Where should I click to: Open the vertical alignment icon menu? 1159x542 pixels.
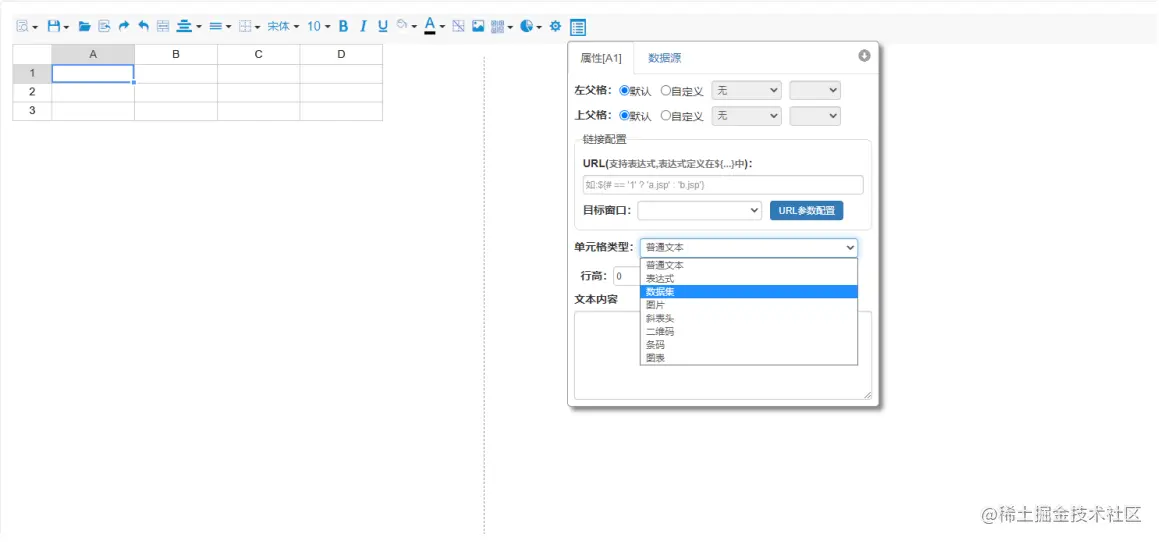(220, 26)
